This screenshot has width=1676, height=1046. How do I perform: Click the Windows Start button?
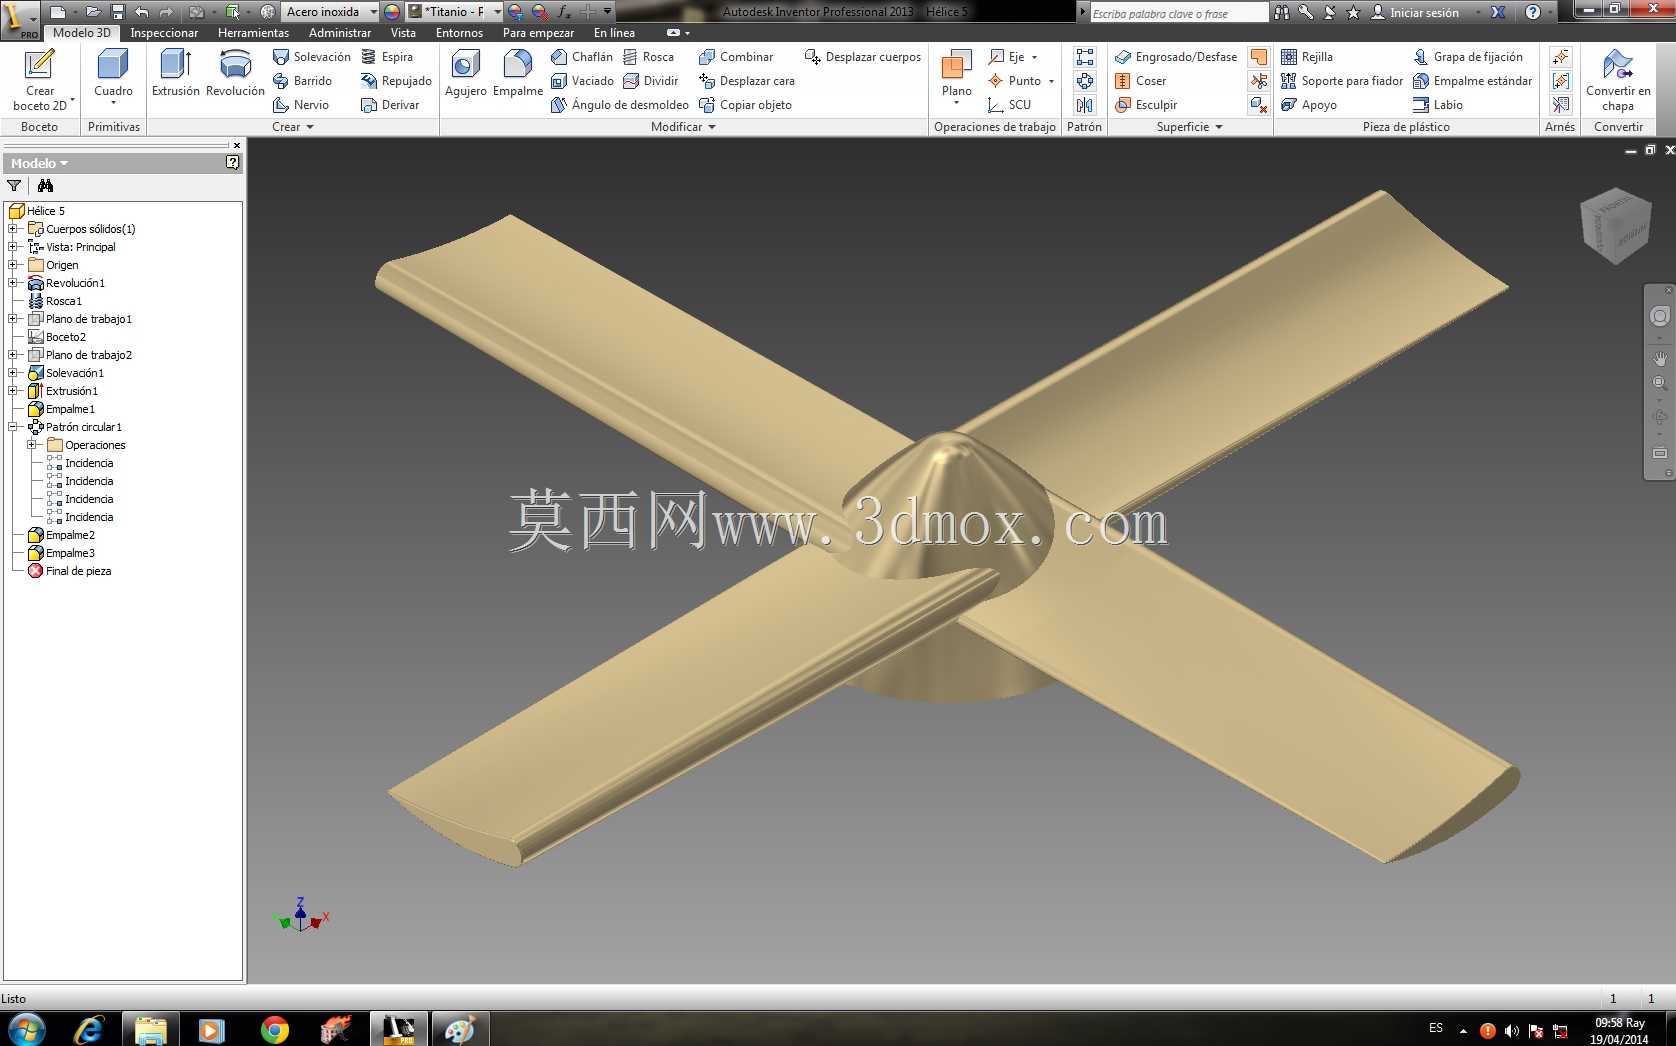coord(26,1029)
